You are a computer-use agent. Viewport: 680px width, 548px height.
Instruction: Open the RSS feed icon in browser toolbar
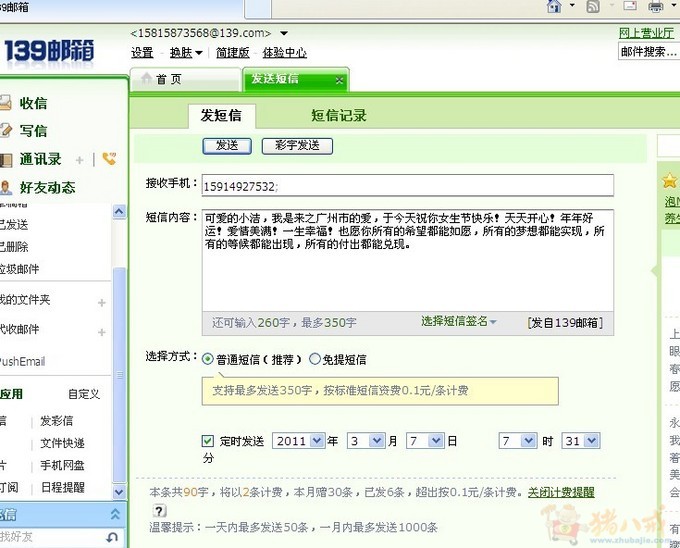[593, 6]
